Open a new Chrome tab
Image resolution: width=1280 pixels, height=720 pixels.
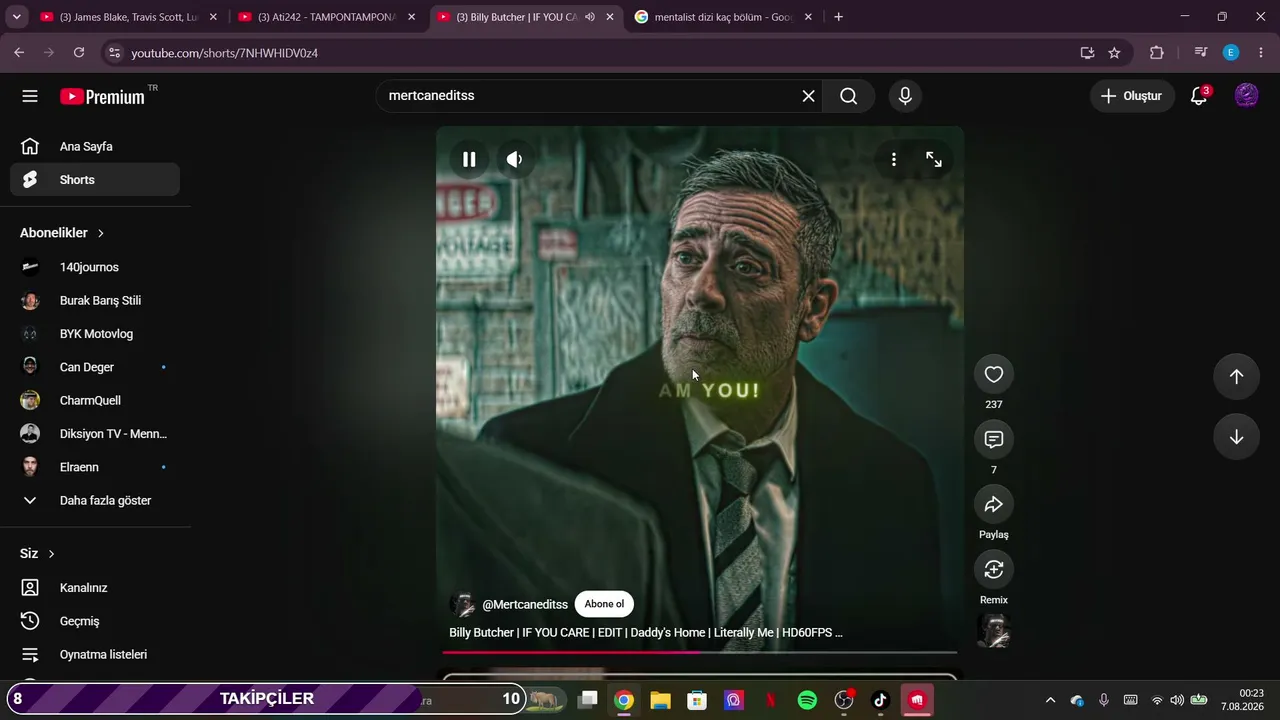click(x=838, y=17)
